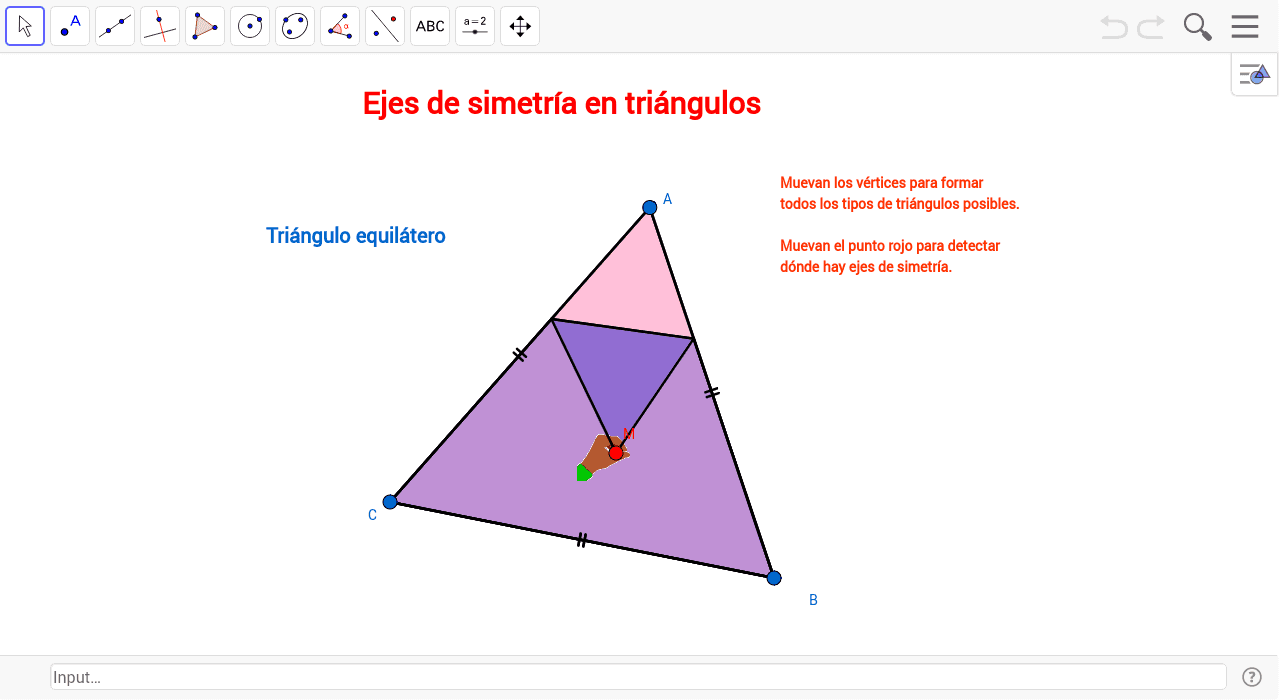Click the 'Triángulo equilátero' label

(x=356, y=236)
